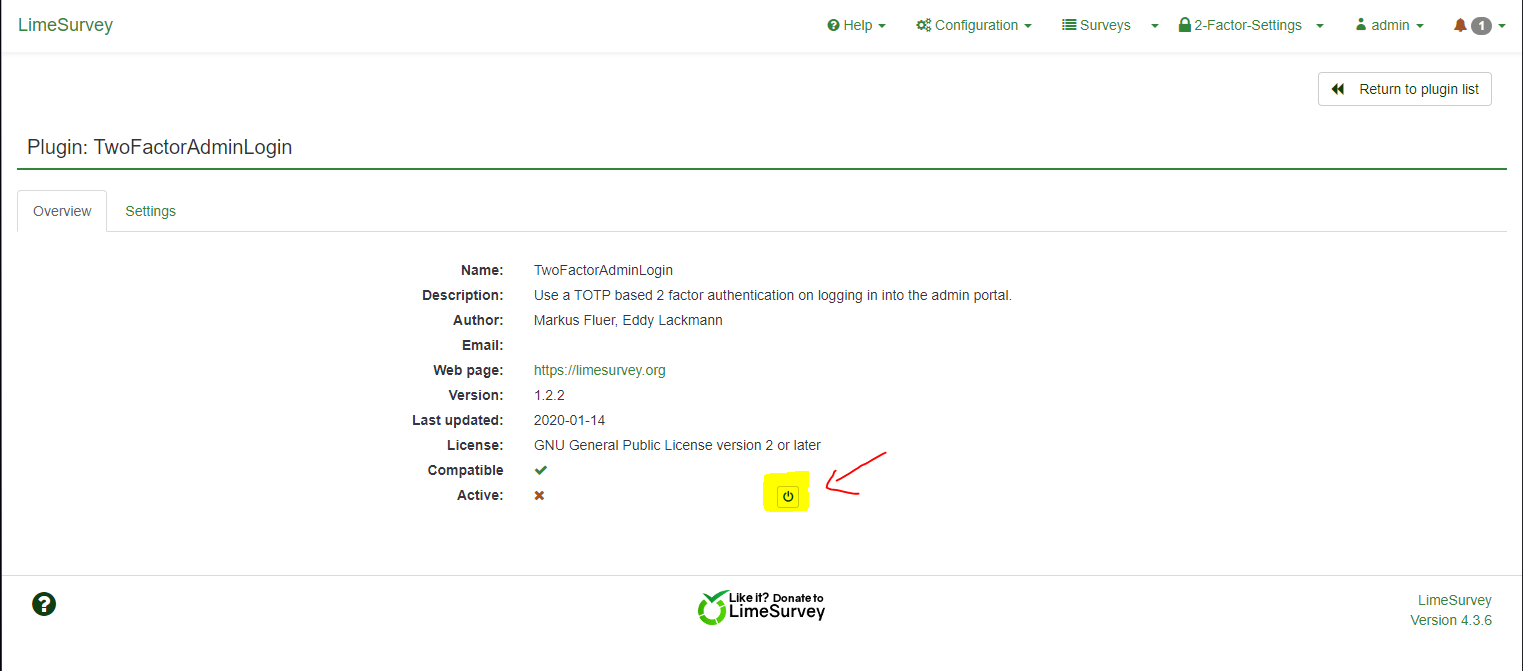The image size is (1523, 671).
Task: Expand the caret beside 2-Factor-Settings
Action: click(x=1320, y=26)
